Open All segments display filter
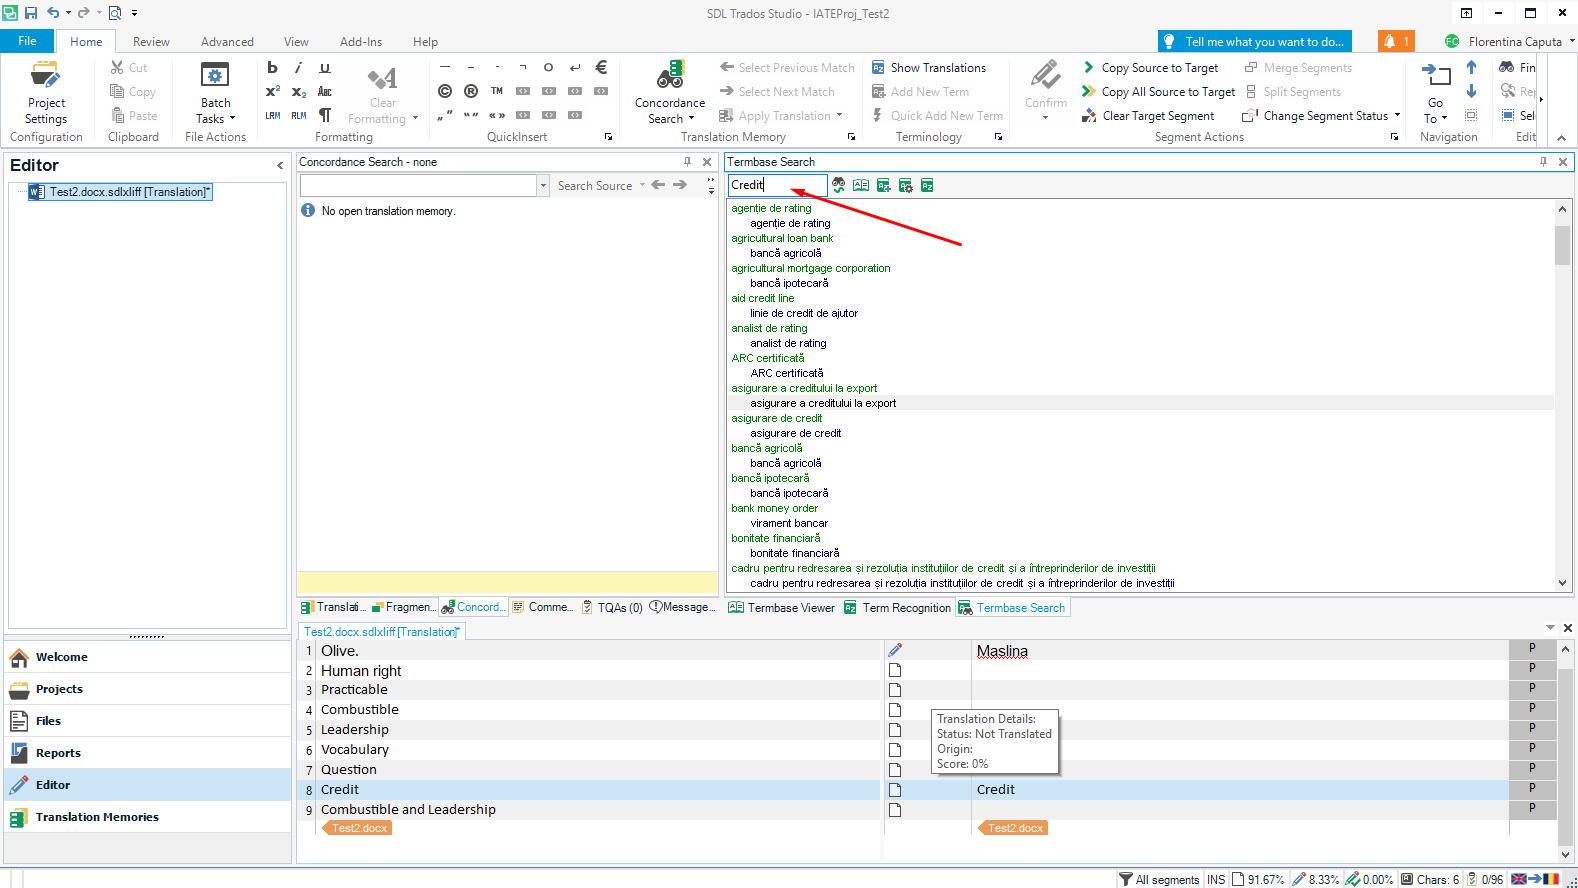Viewport: 1578px width, 888px height. coord(1159,879)
